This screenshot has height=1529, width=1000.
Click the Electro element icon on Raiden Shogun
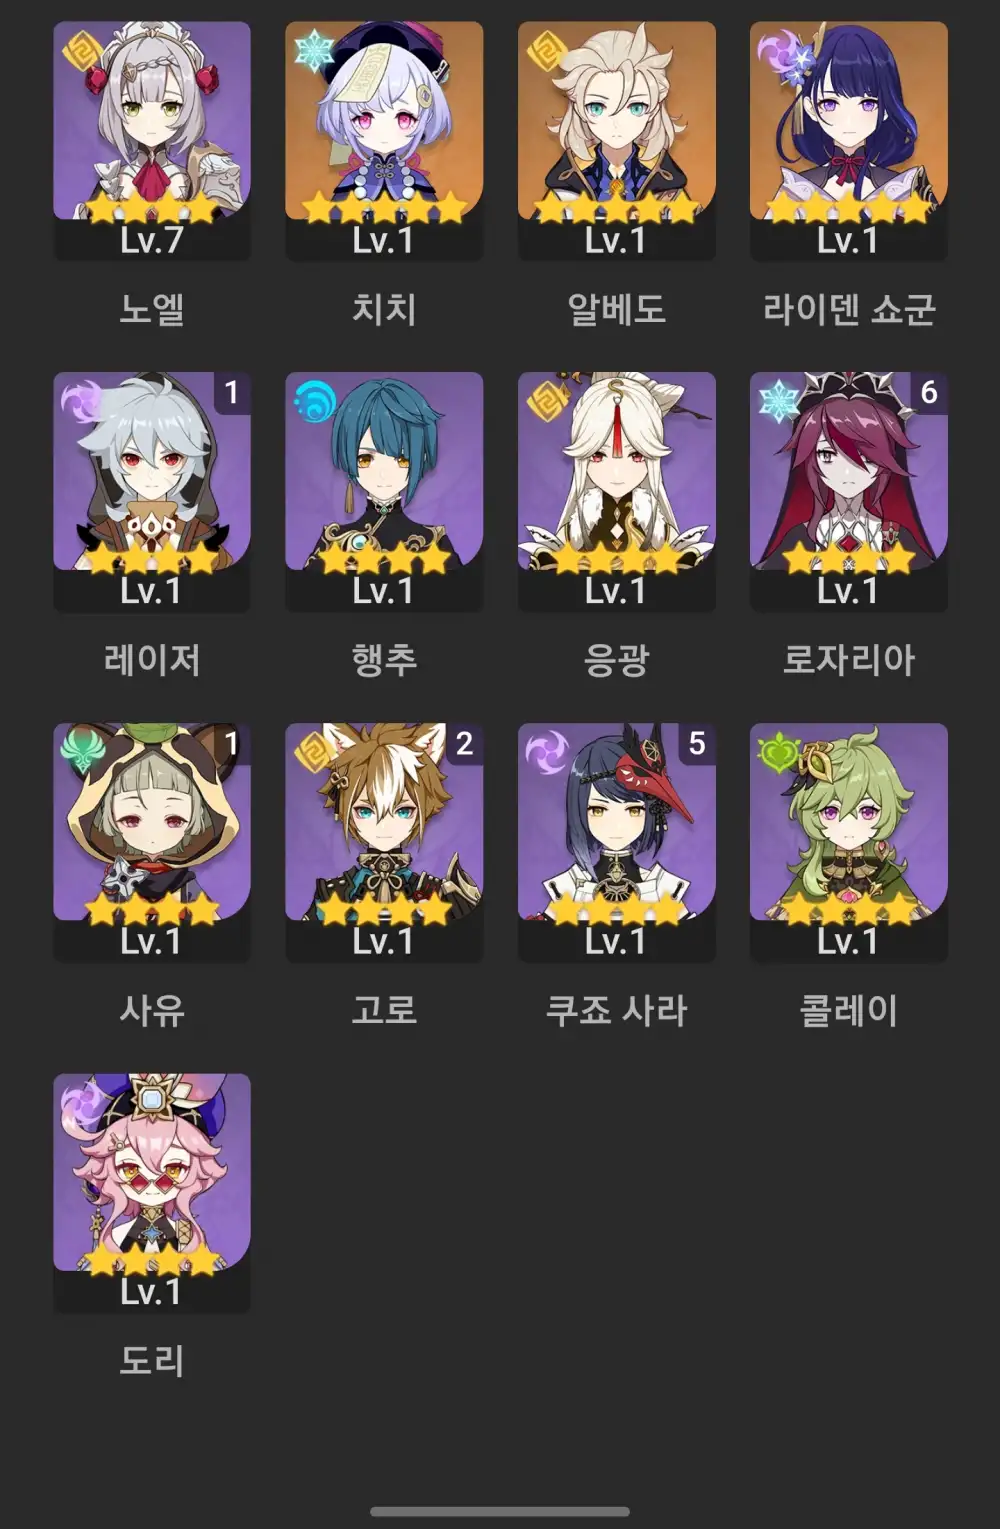(779, 50)
